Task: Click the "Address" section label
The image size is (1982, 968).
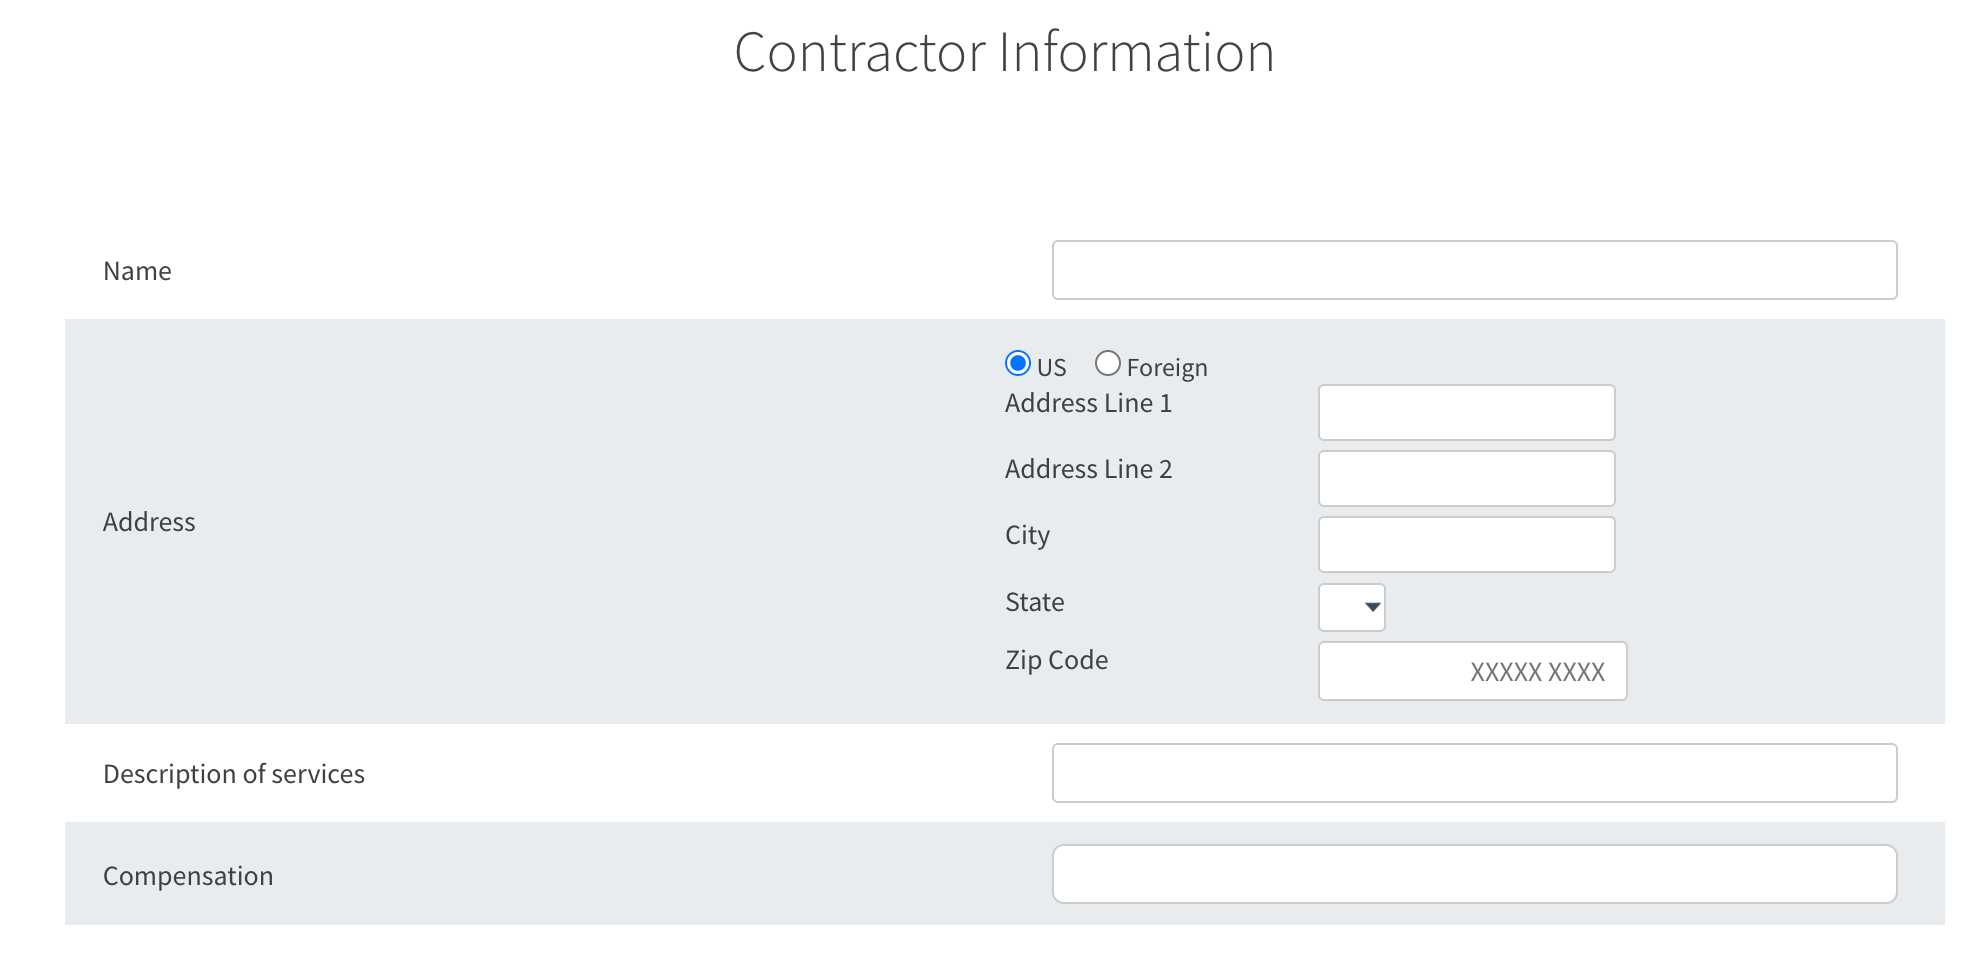Action: [149, 522]
